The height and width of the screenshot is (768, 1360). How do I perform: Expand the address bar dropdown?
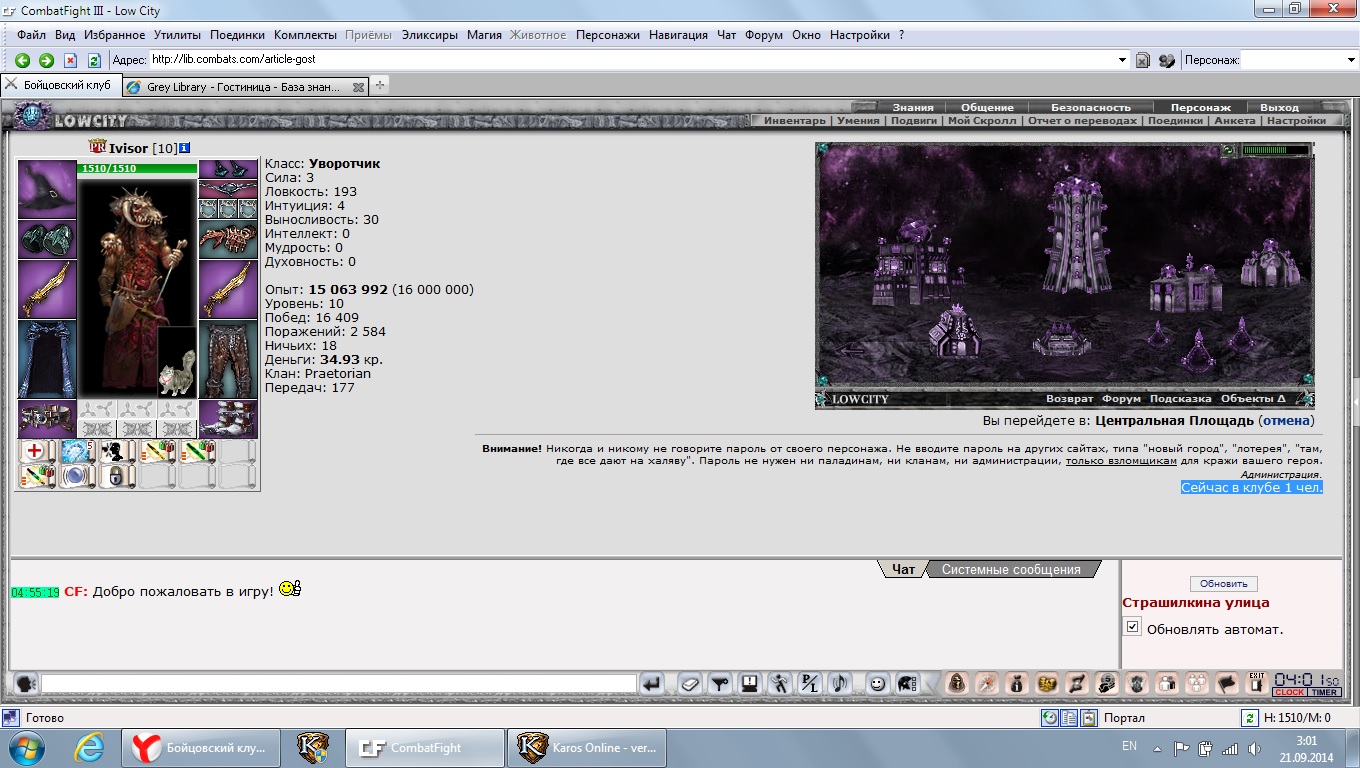point(1123,60)
